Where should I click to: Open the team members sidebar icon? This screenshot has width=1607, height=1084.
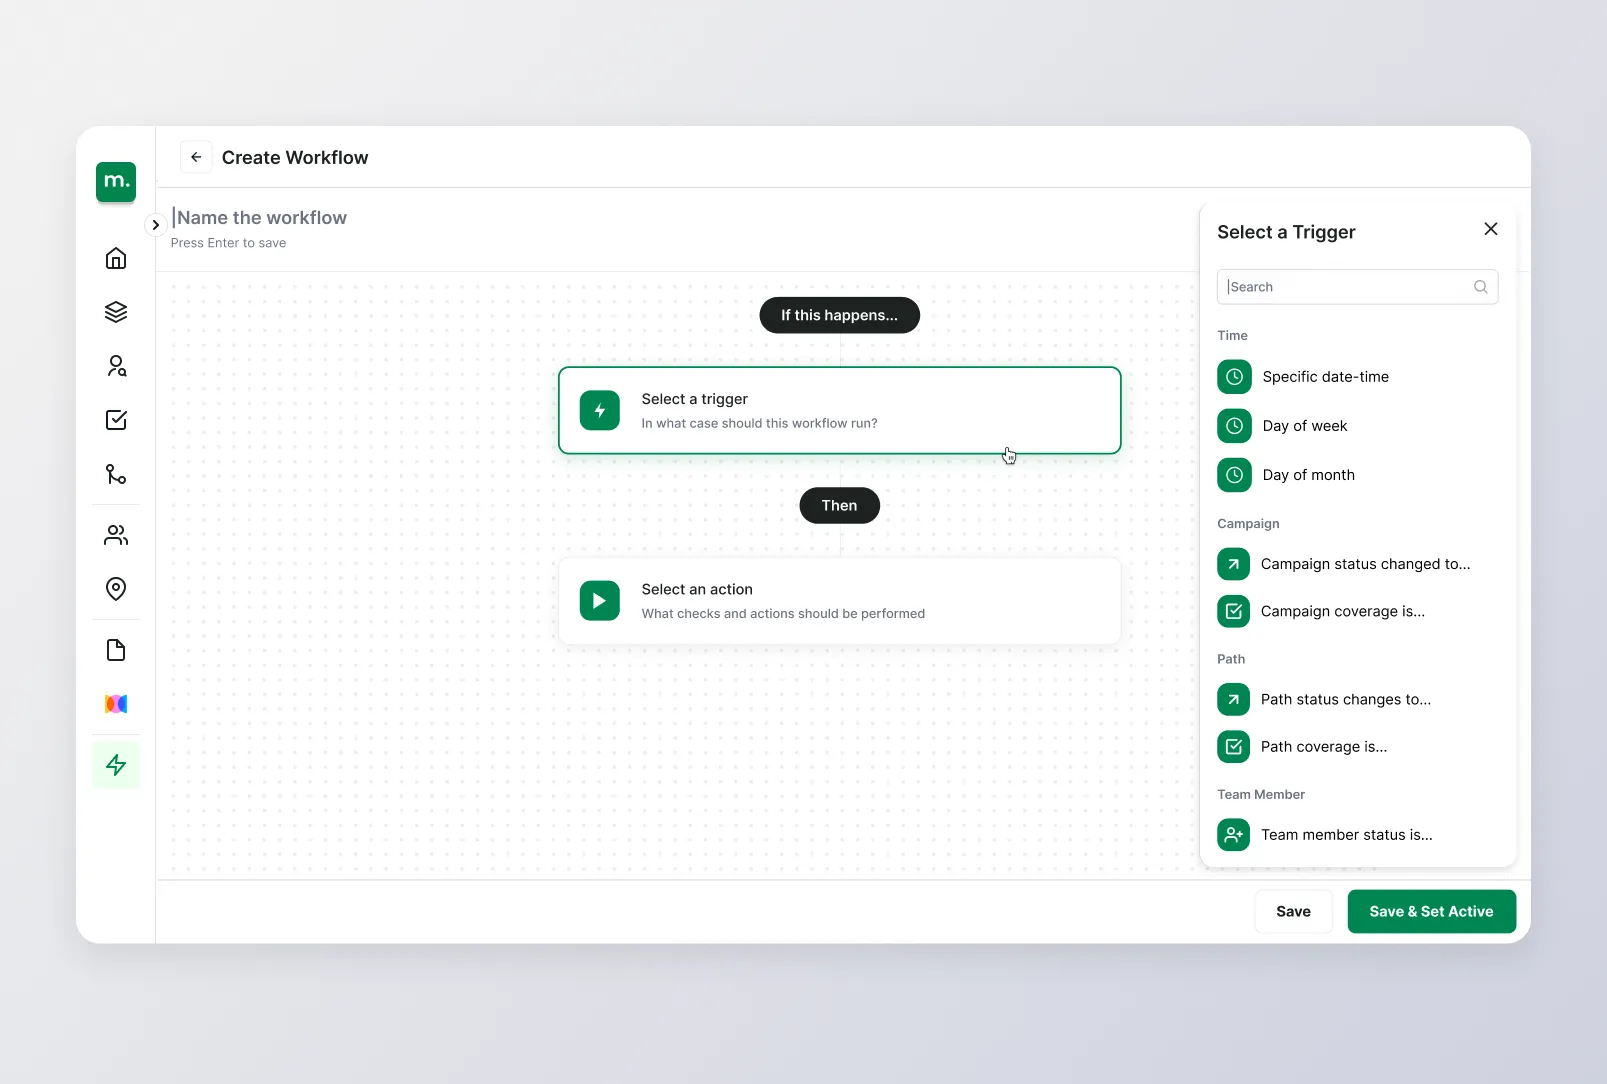pyautogui.click(x=116, y=535)
